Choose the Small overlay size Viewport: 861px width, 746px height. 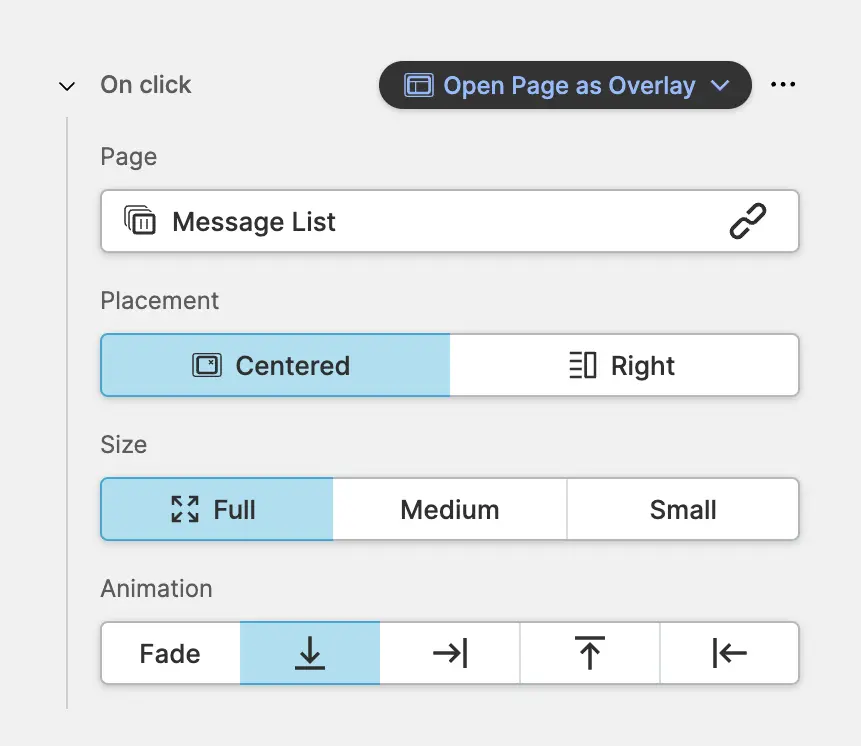(683, 509)
